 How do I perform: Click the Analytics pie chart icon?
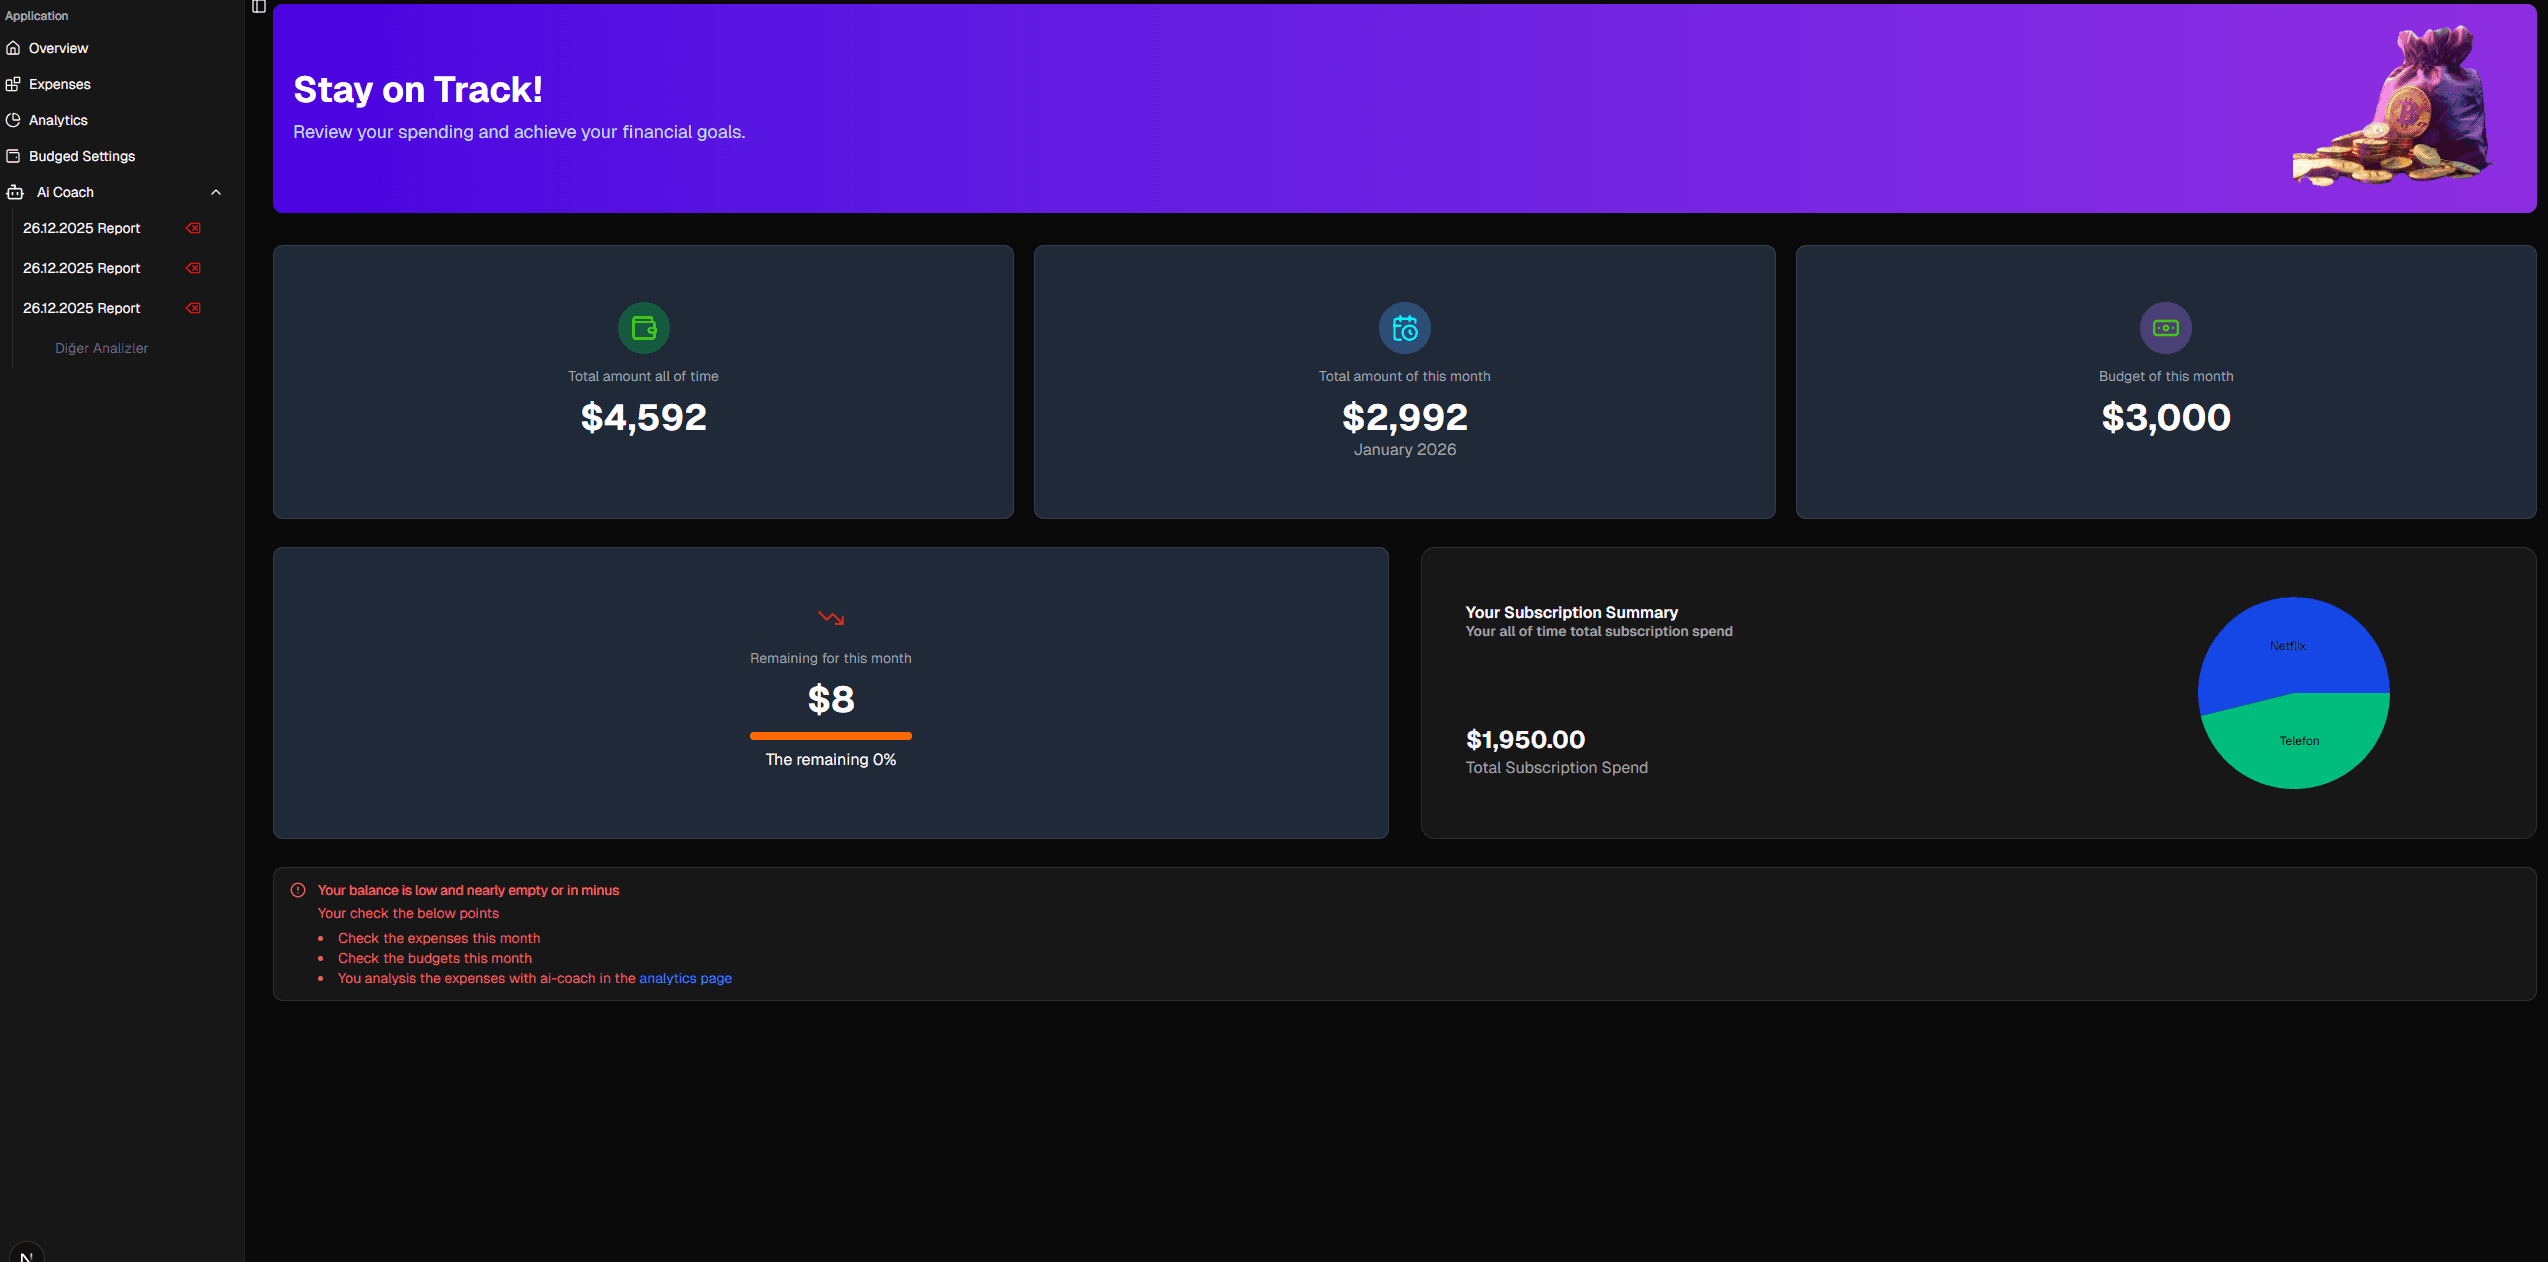coord(13,120)
